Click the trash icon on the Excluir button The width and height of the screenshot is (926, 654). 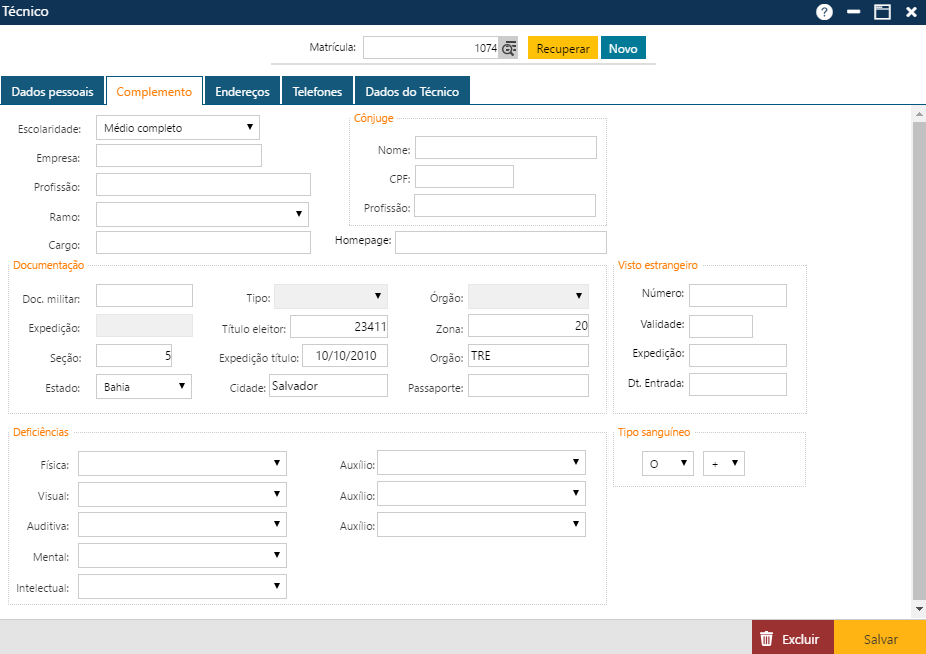click(x=767, y=638)
